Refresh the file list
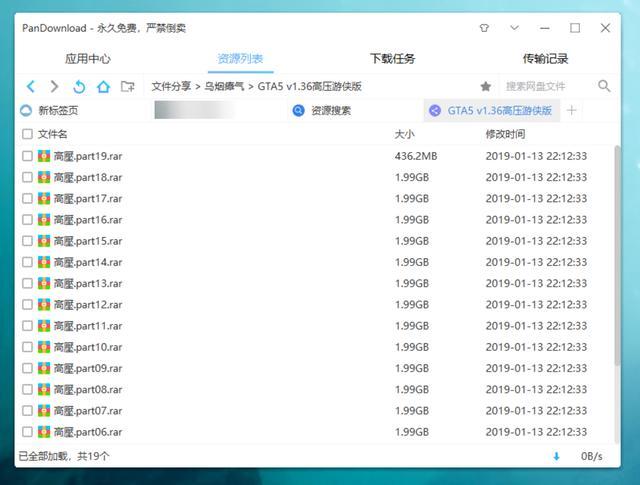 [79, 87]
